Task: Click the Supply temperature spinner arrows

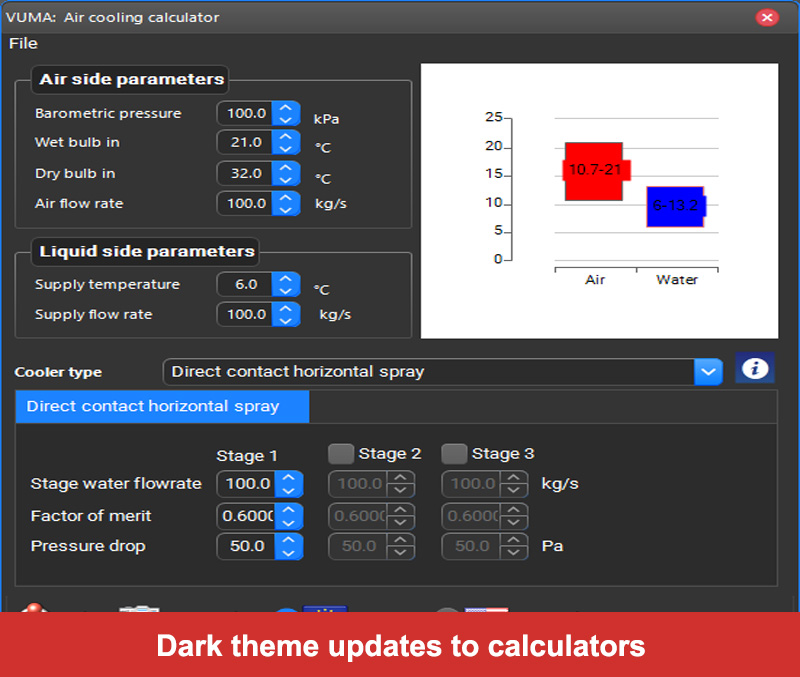Action: click(287, 284)
